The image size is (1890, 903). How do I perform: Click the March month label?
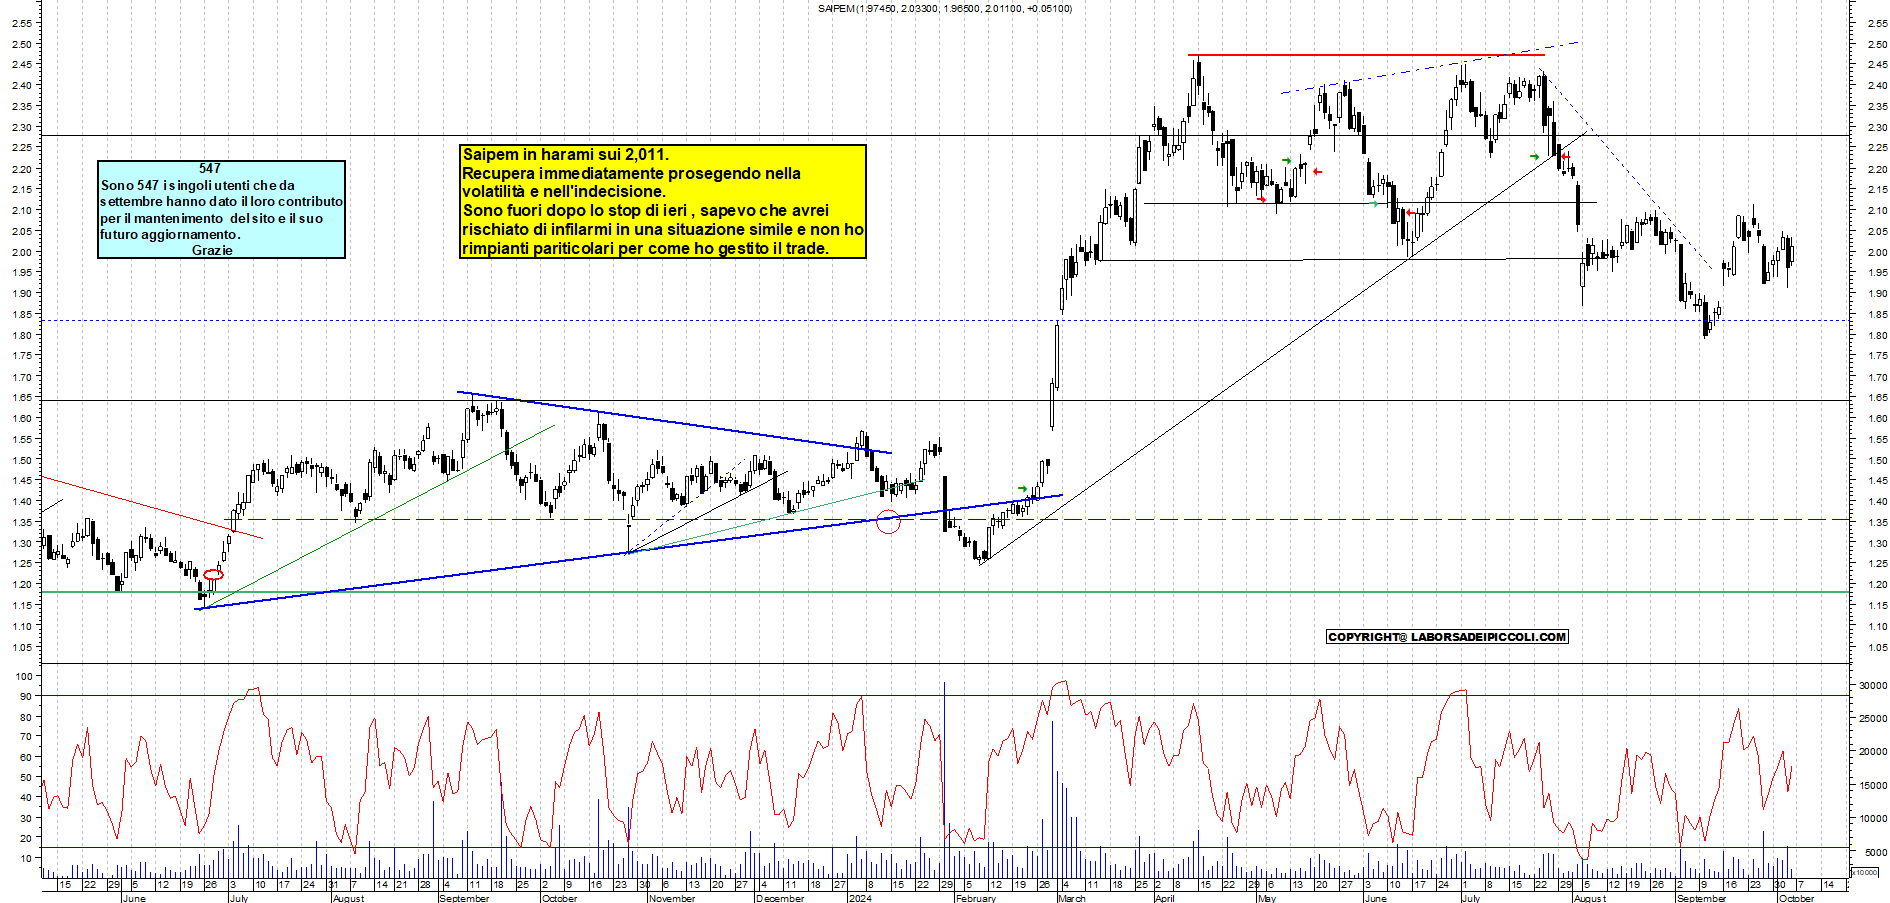[x=1071, y=898]
